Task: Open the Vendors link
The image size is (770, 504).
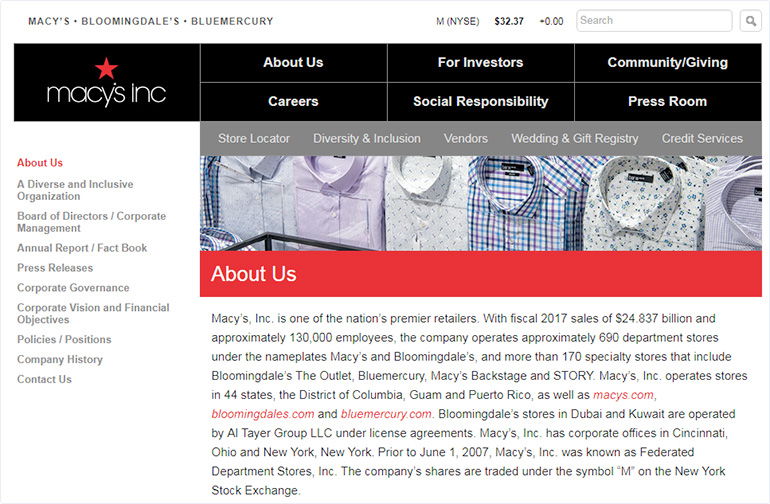Action: (466, 139)
